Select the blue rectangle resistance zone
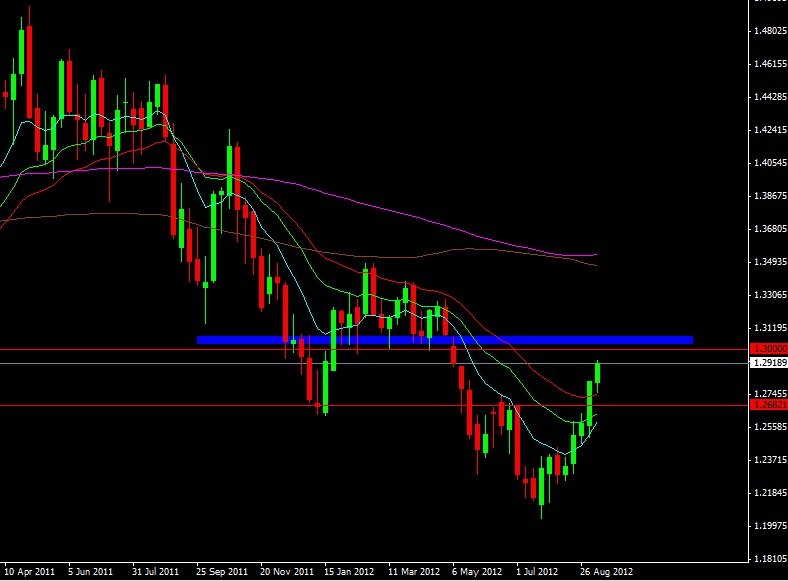 445,340
